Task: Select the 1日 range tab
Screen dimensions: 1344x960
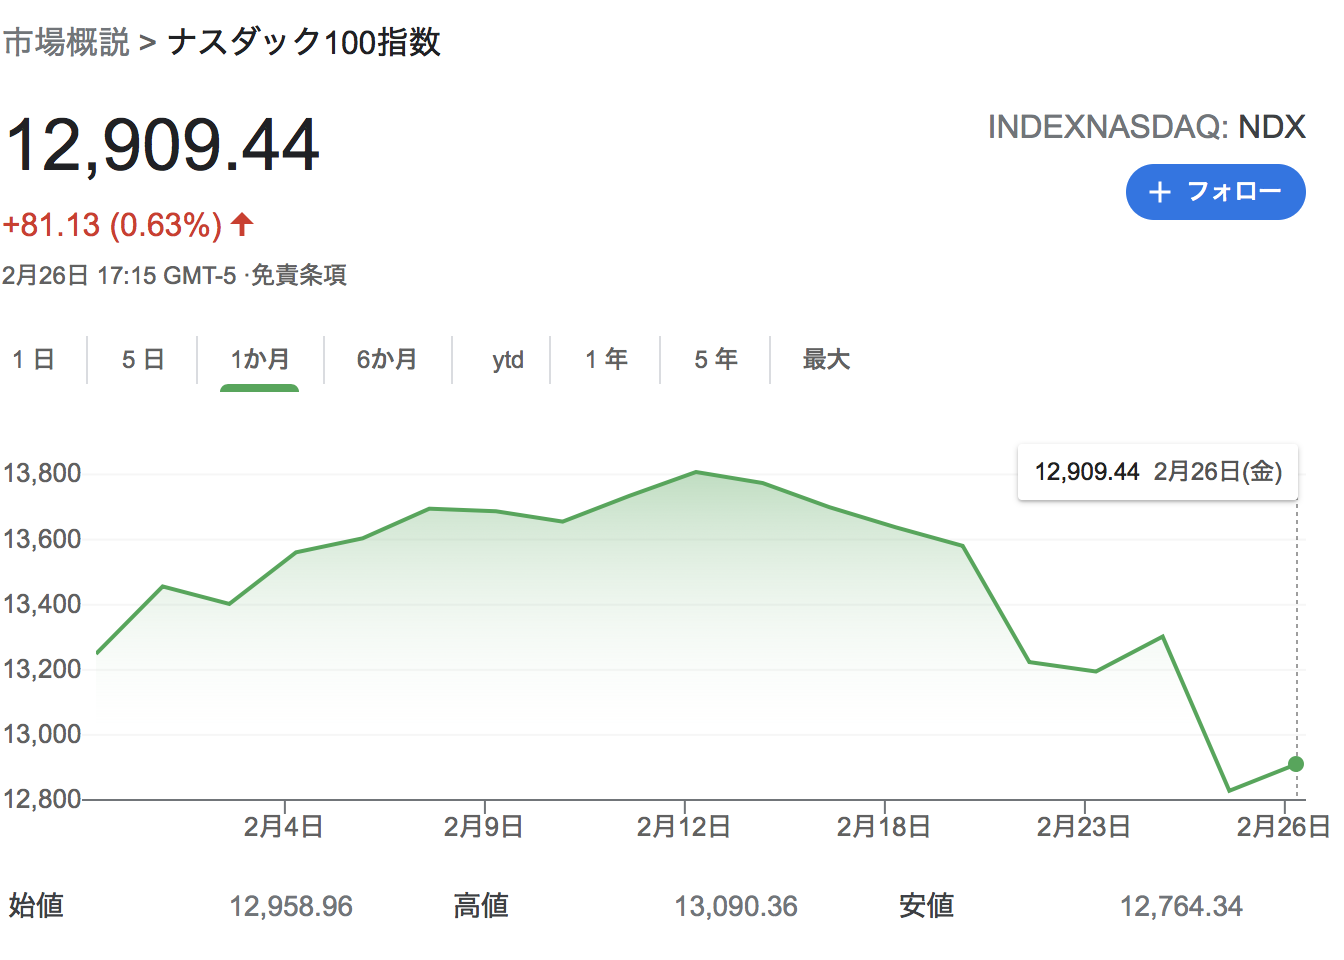Action: pos(34,359)
